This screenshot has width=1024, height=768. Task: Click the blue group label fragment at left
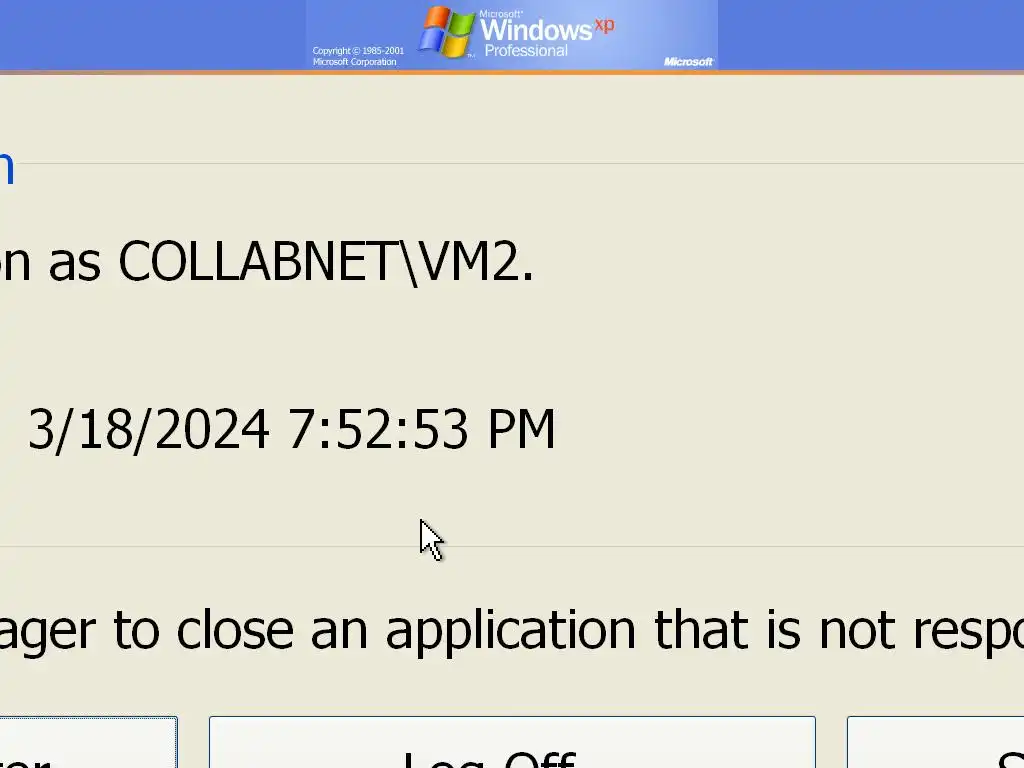pyautogui.click(x=7, y=168)
